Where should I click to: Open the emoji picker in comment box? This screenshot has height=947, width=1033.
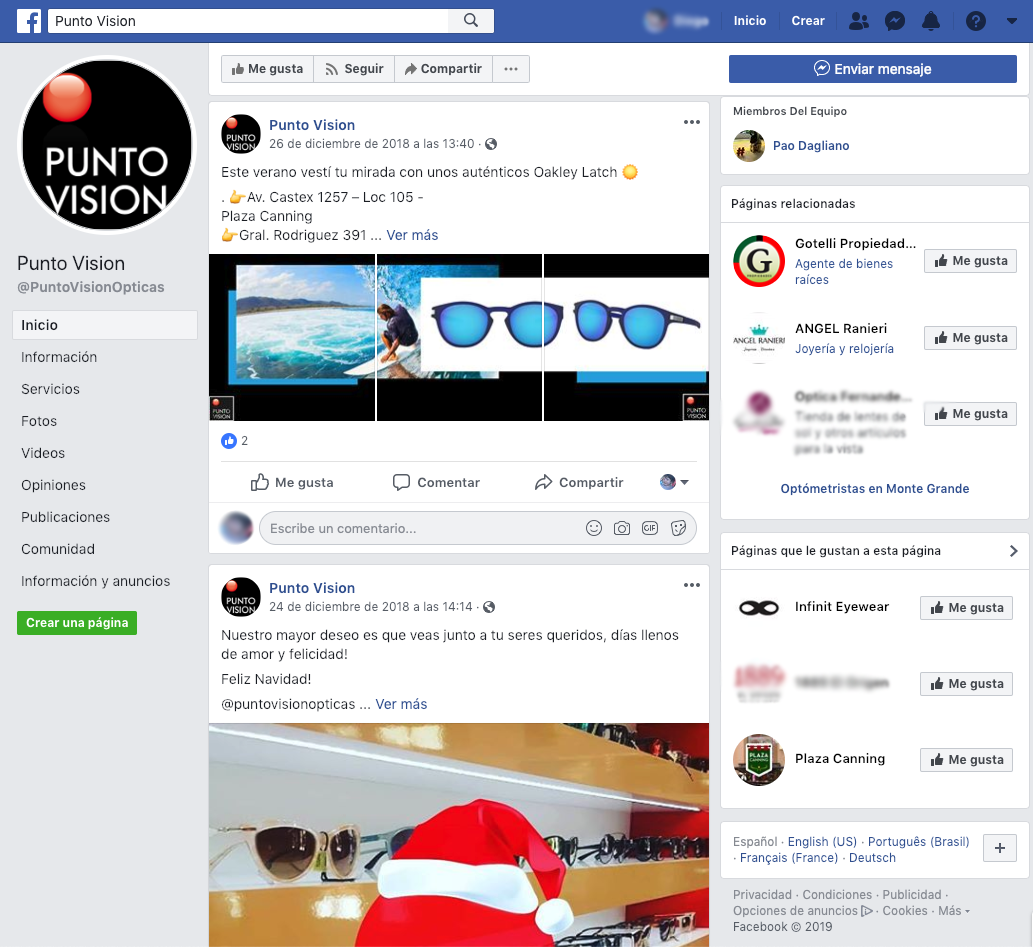pyautogui.click(x=594, y=528)
